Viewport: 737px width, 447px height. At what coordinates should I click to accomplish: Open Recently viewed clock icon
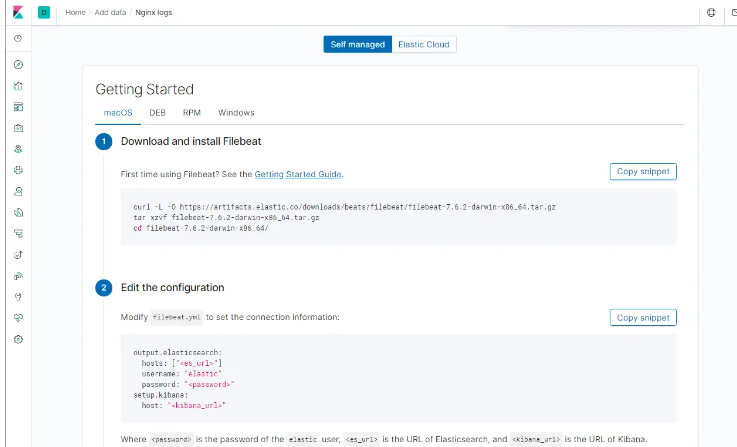(18, 38)
